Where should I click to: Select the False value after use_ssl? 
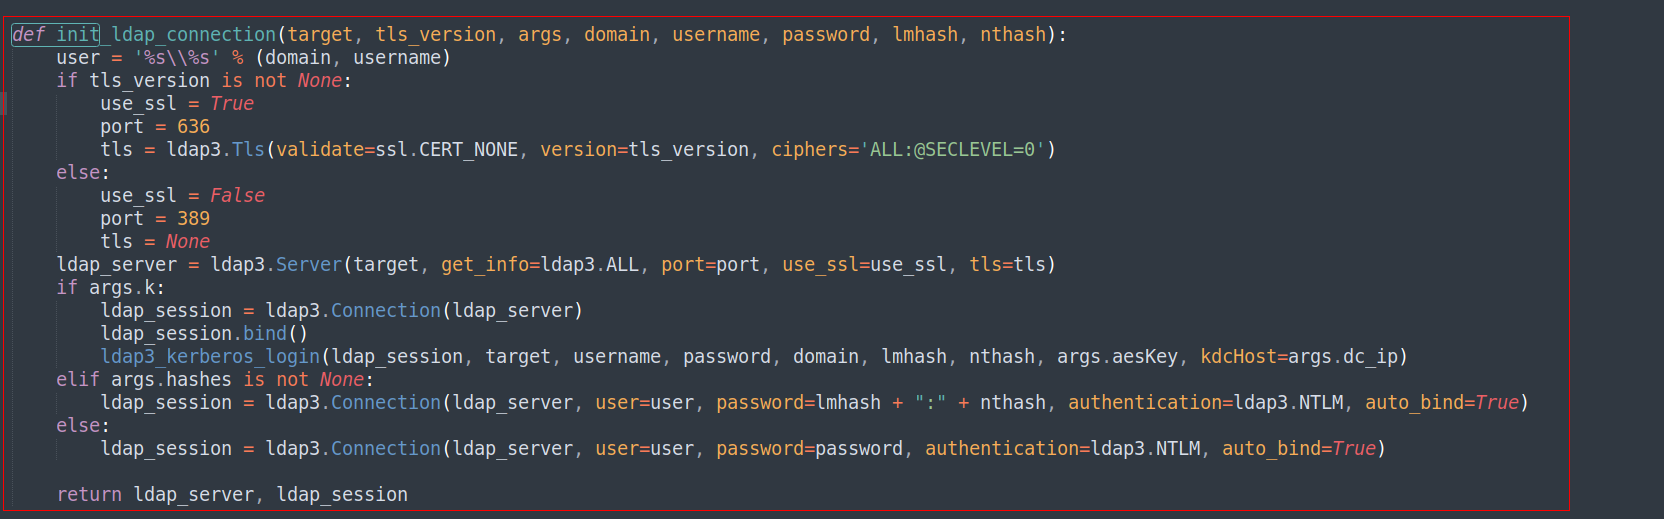[x=238, y=196]
